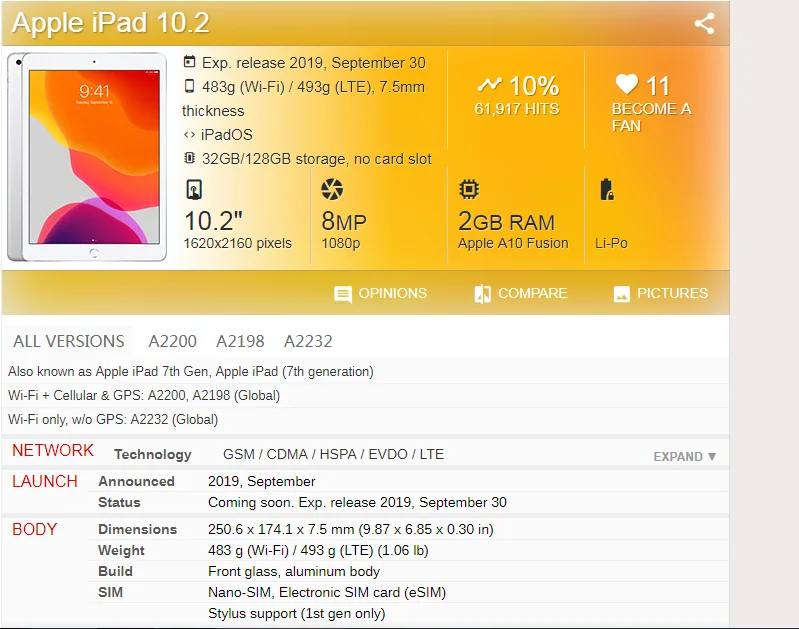Open the OPINIONS section
The height and width of the screenshot is (629, 799).
381,294
